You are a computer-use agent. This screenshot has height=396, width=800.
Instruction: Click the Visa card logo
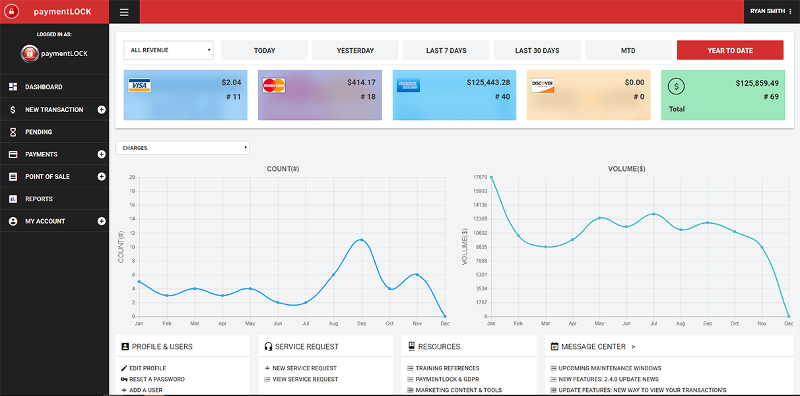[x=139, y=85]
